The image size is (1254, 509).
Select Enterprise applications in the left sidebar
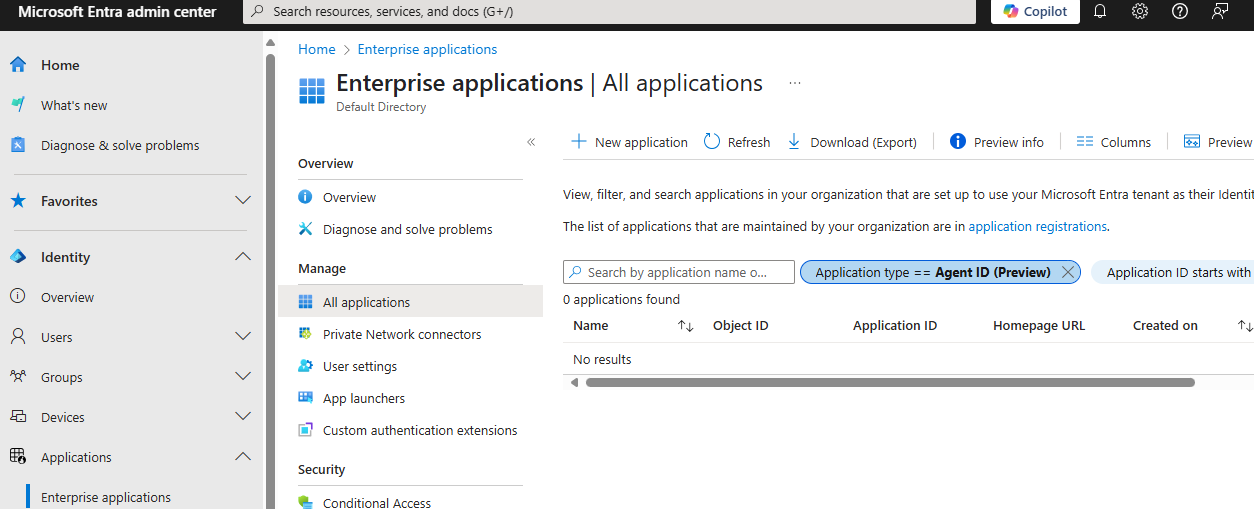106,497
